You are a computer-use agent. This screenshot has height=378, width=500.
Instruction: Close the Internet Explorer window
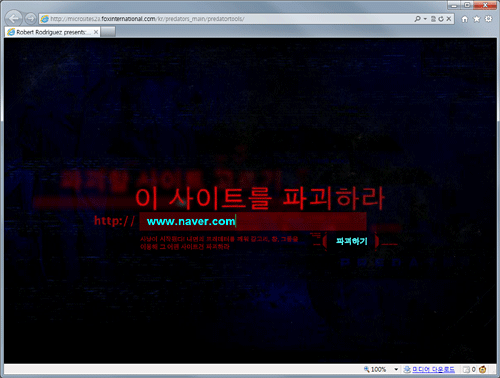click(x=485, y=5)
